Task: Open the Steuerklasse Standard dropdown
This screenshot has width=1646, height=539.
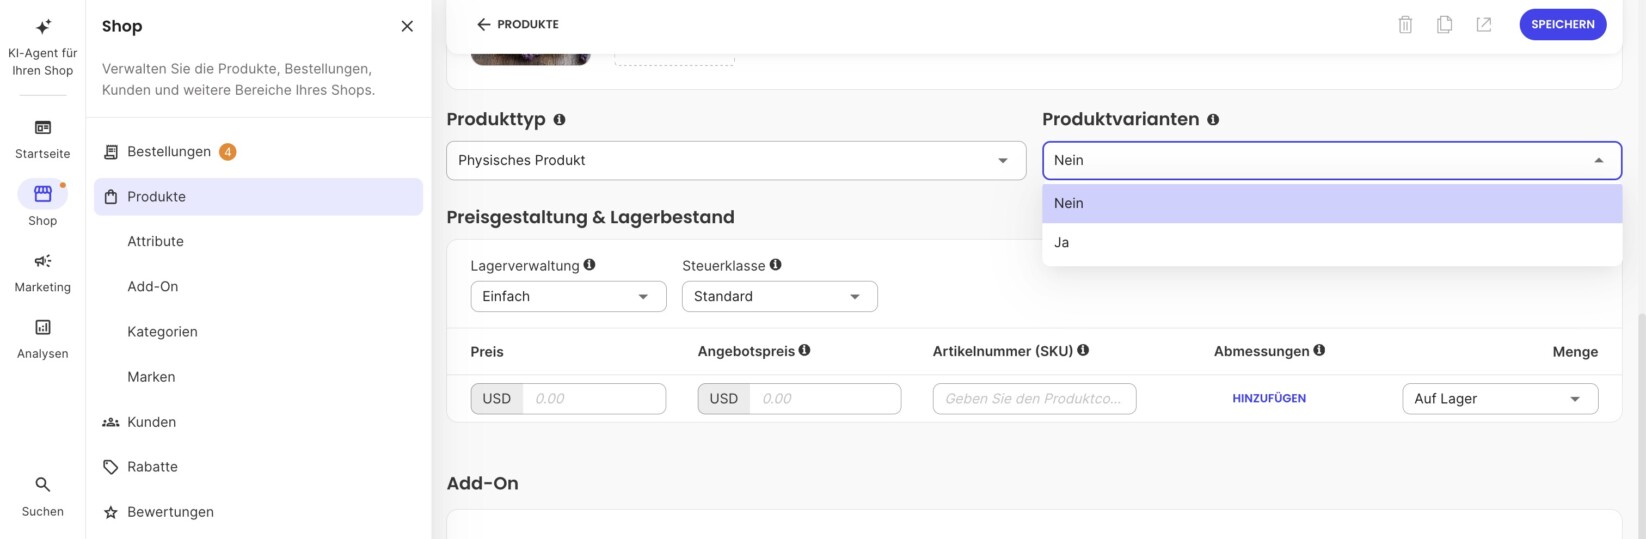Action: pos(780,296)
